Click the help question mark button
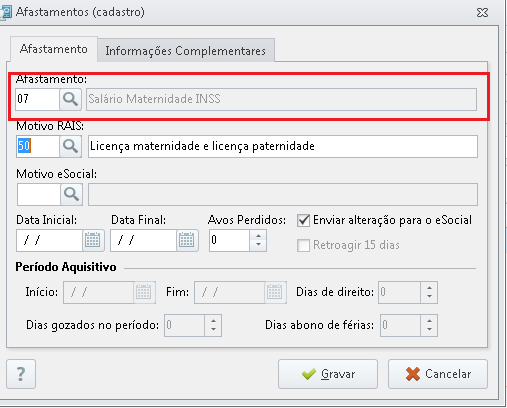 click(21, 374)
